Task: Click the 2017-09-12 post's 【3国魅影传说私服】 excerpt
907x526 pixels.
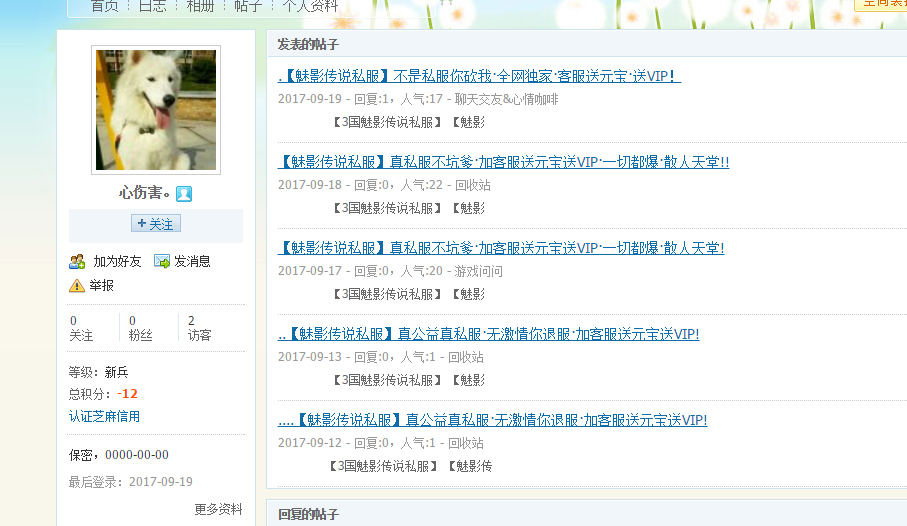Action: click(x=384, y=466)
